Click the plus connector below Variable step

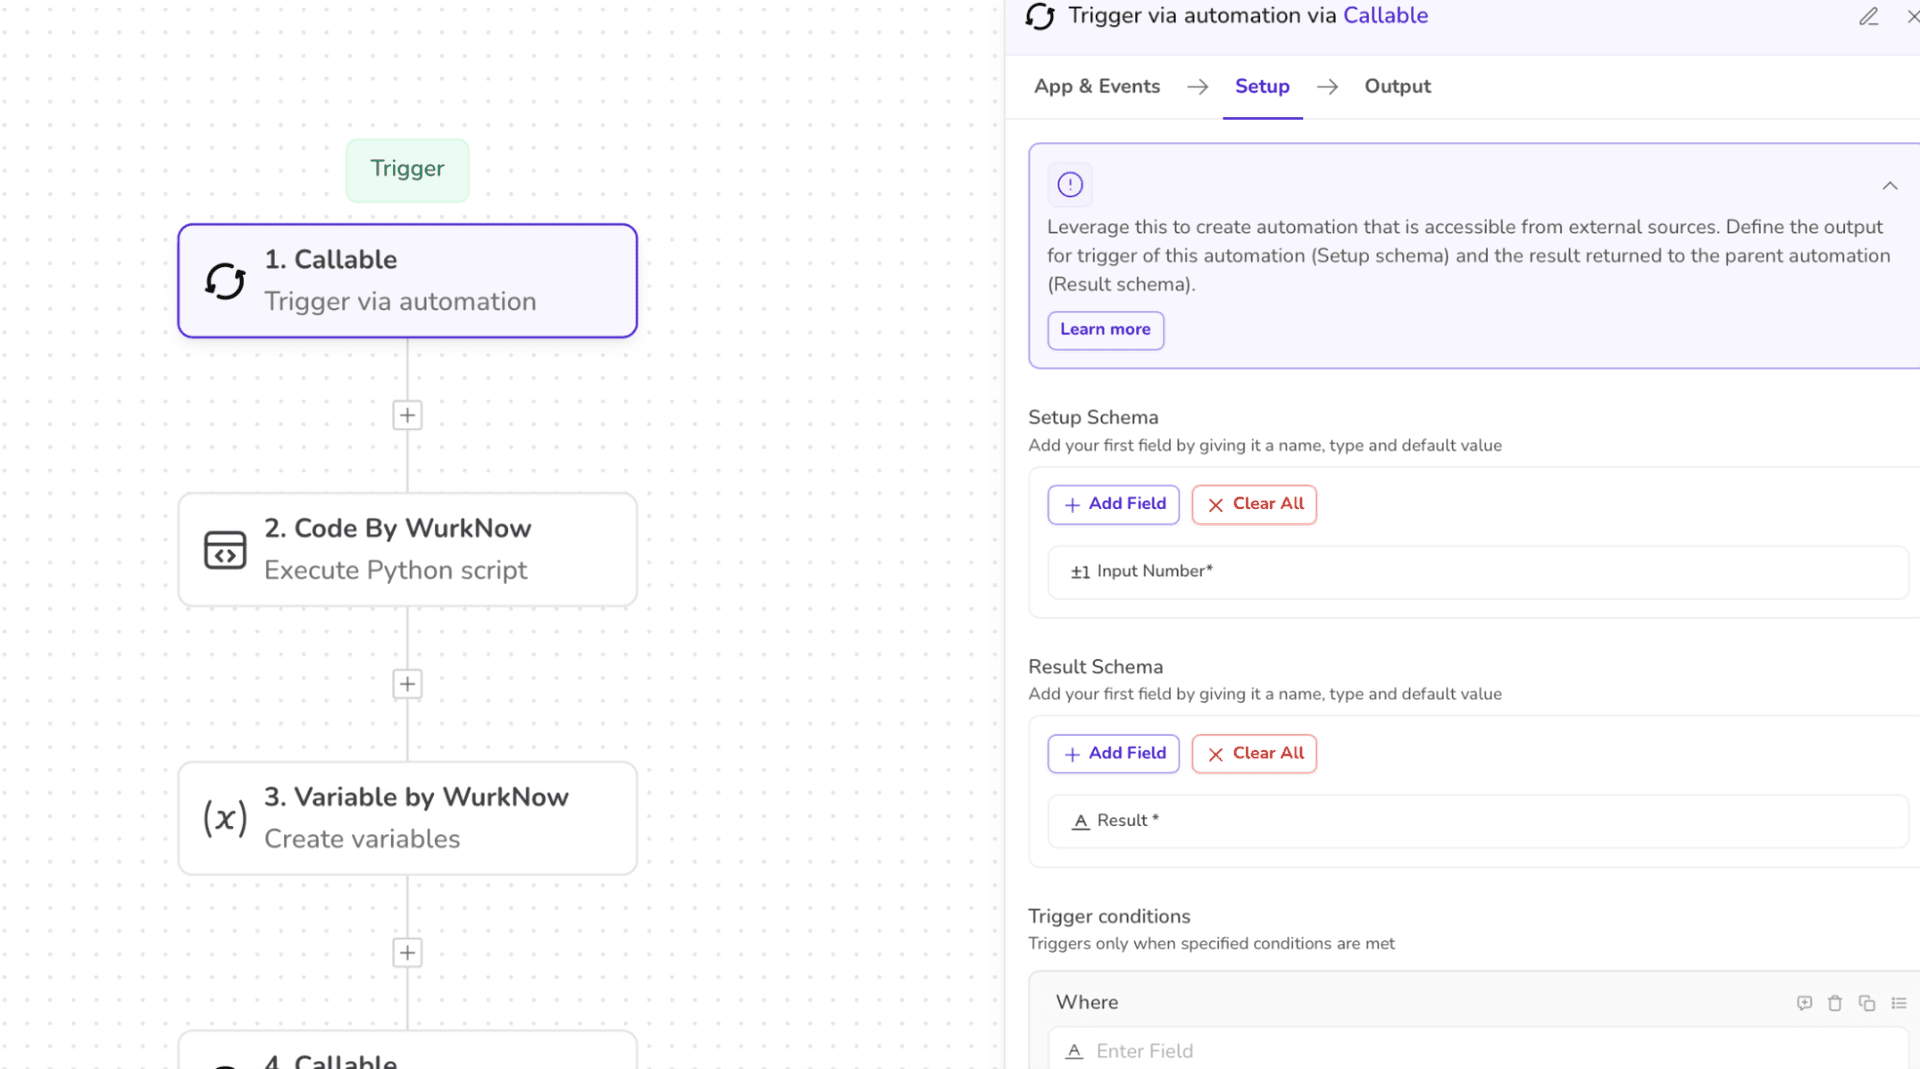407,953
